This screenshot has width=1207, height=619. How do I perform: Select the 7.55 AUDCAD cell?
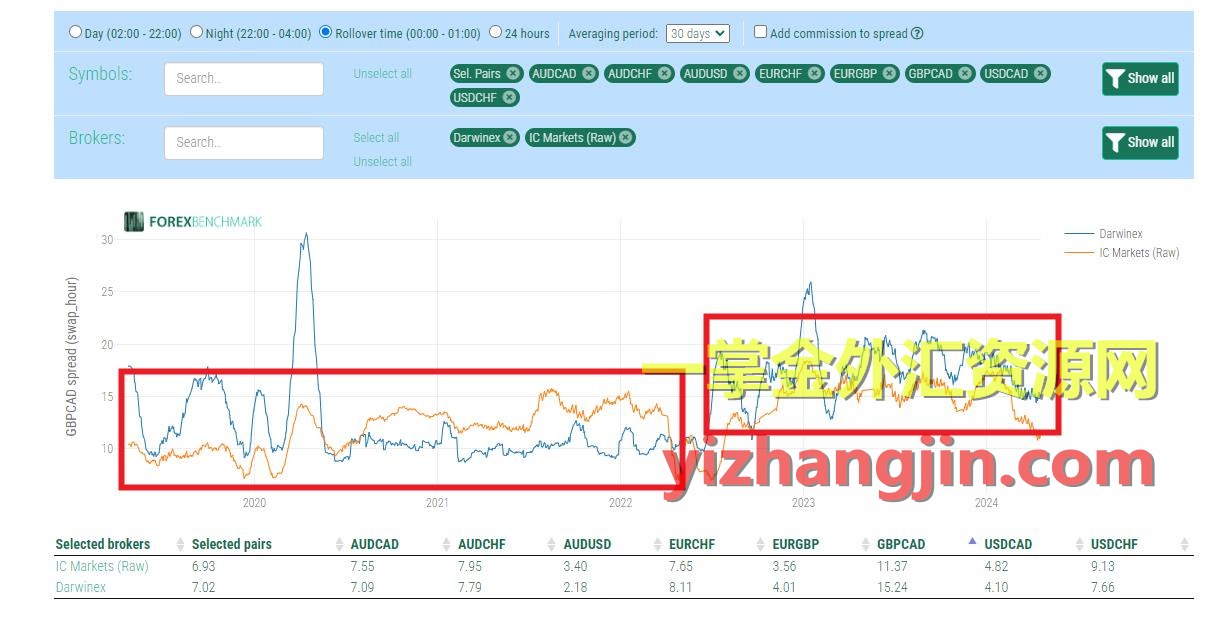363,566
